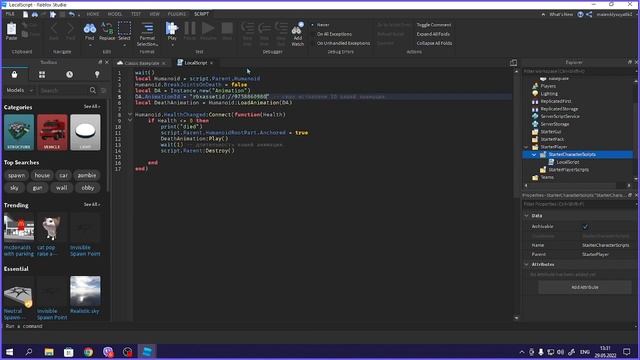
Task: Select LocalScript in Explorer tree
Action: click(567, 162)
